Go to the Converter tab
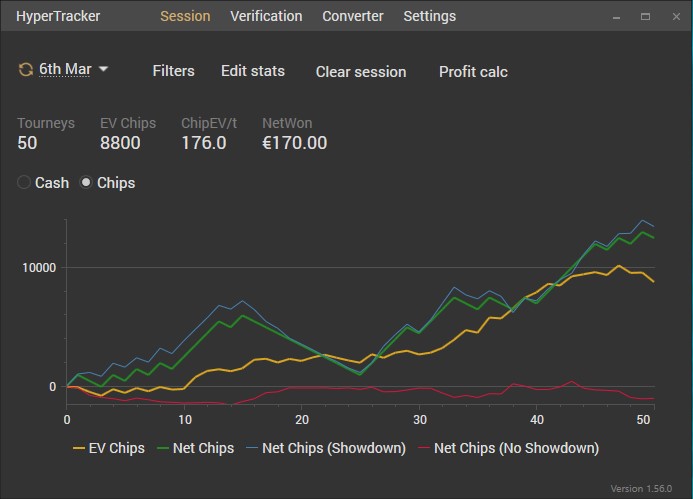This screenshot has width=693, height=499. click(353, 16)
